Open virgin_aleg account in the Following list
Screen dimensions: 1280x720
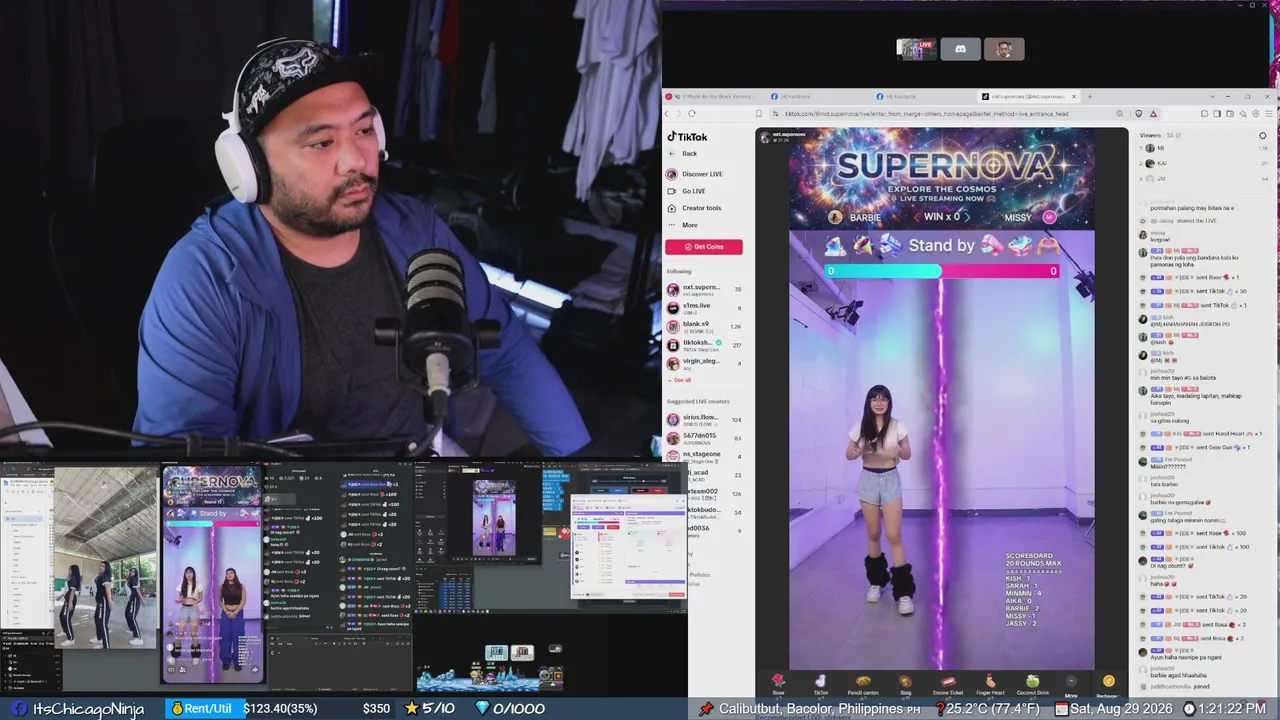704,363
